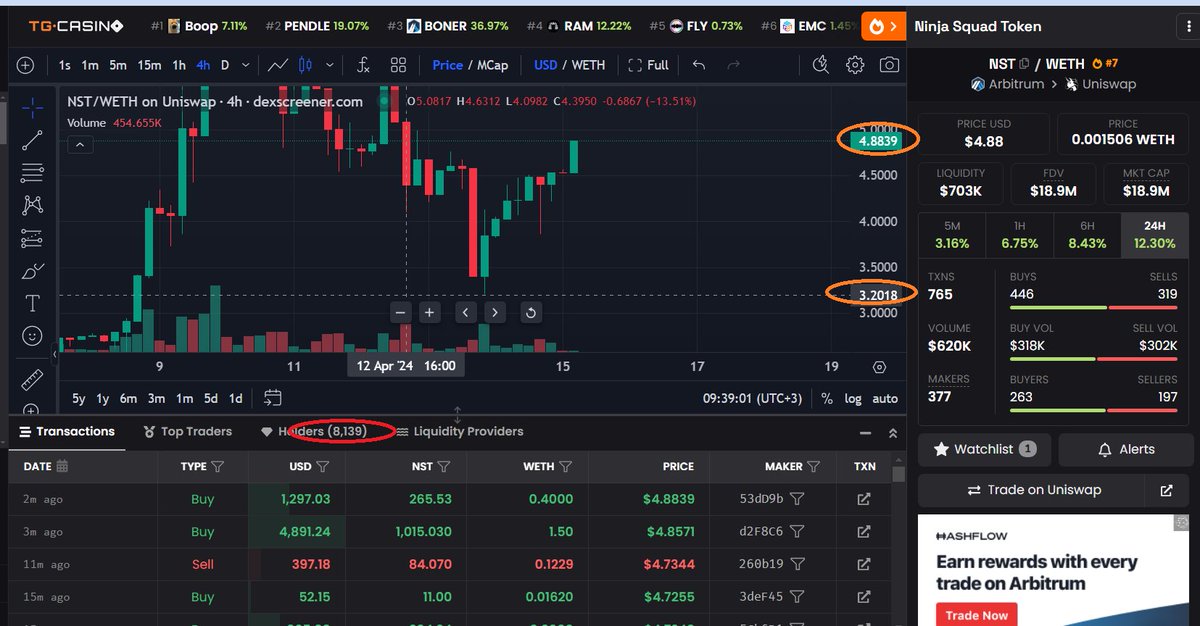Select the XABCD pattern tool
The width and height of the screenshot is (1200, 626).
tap(32, 206)
